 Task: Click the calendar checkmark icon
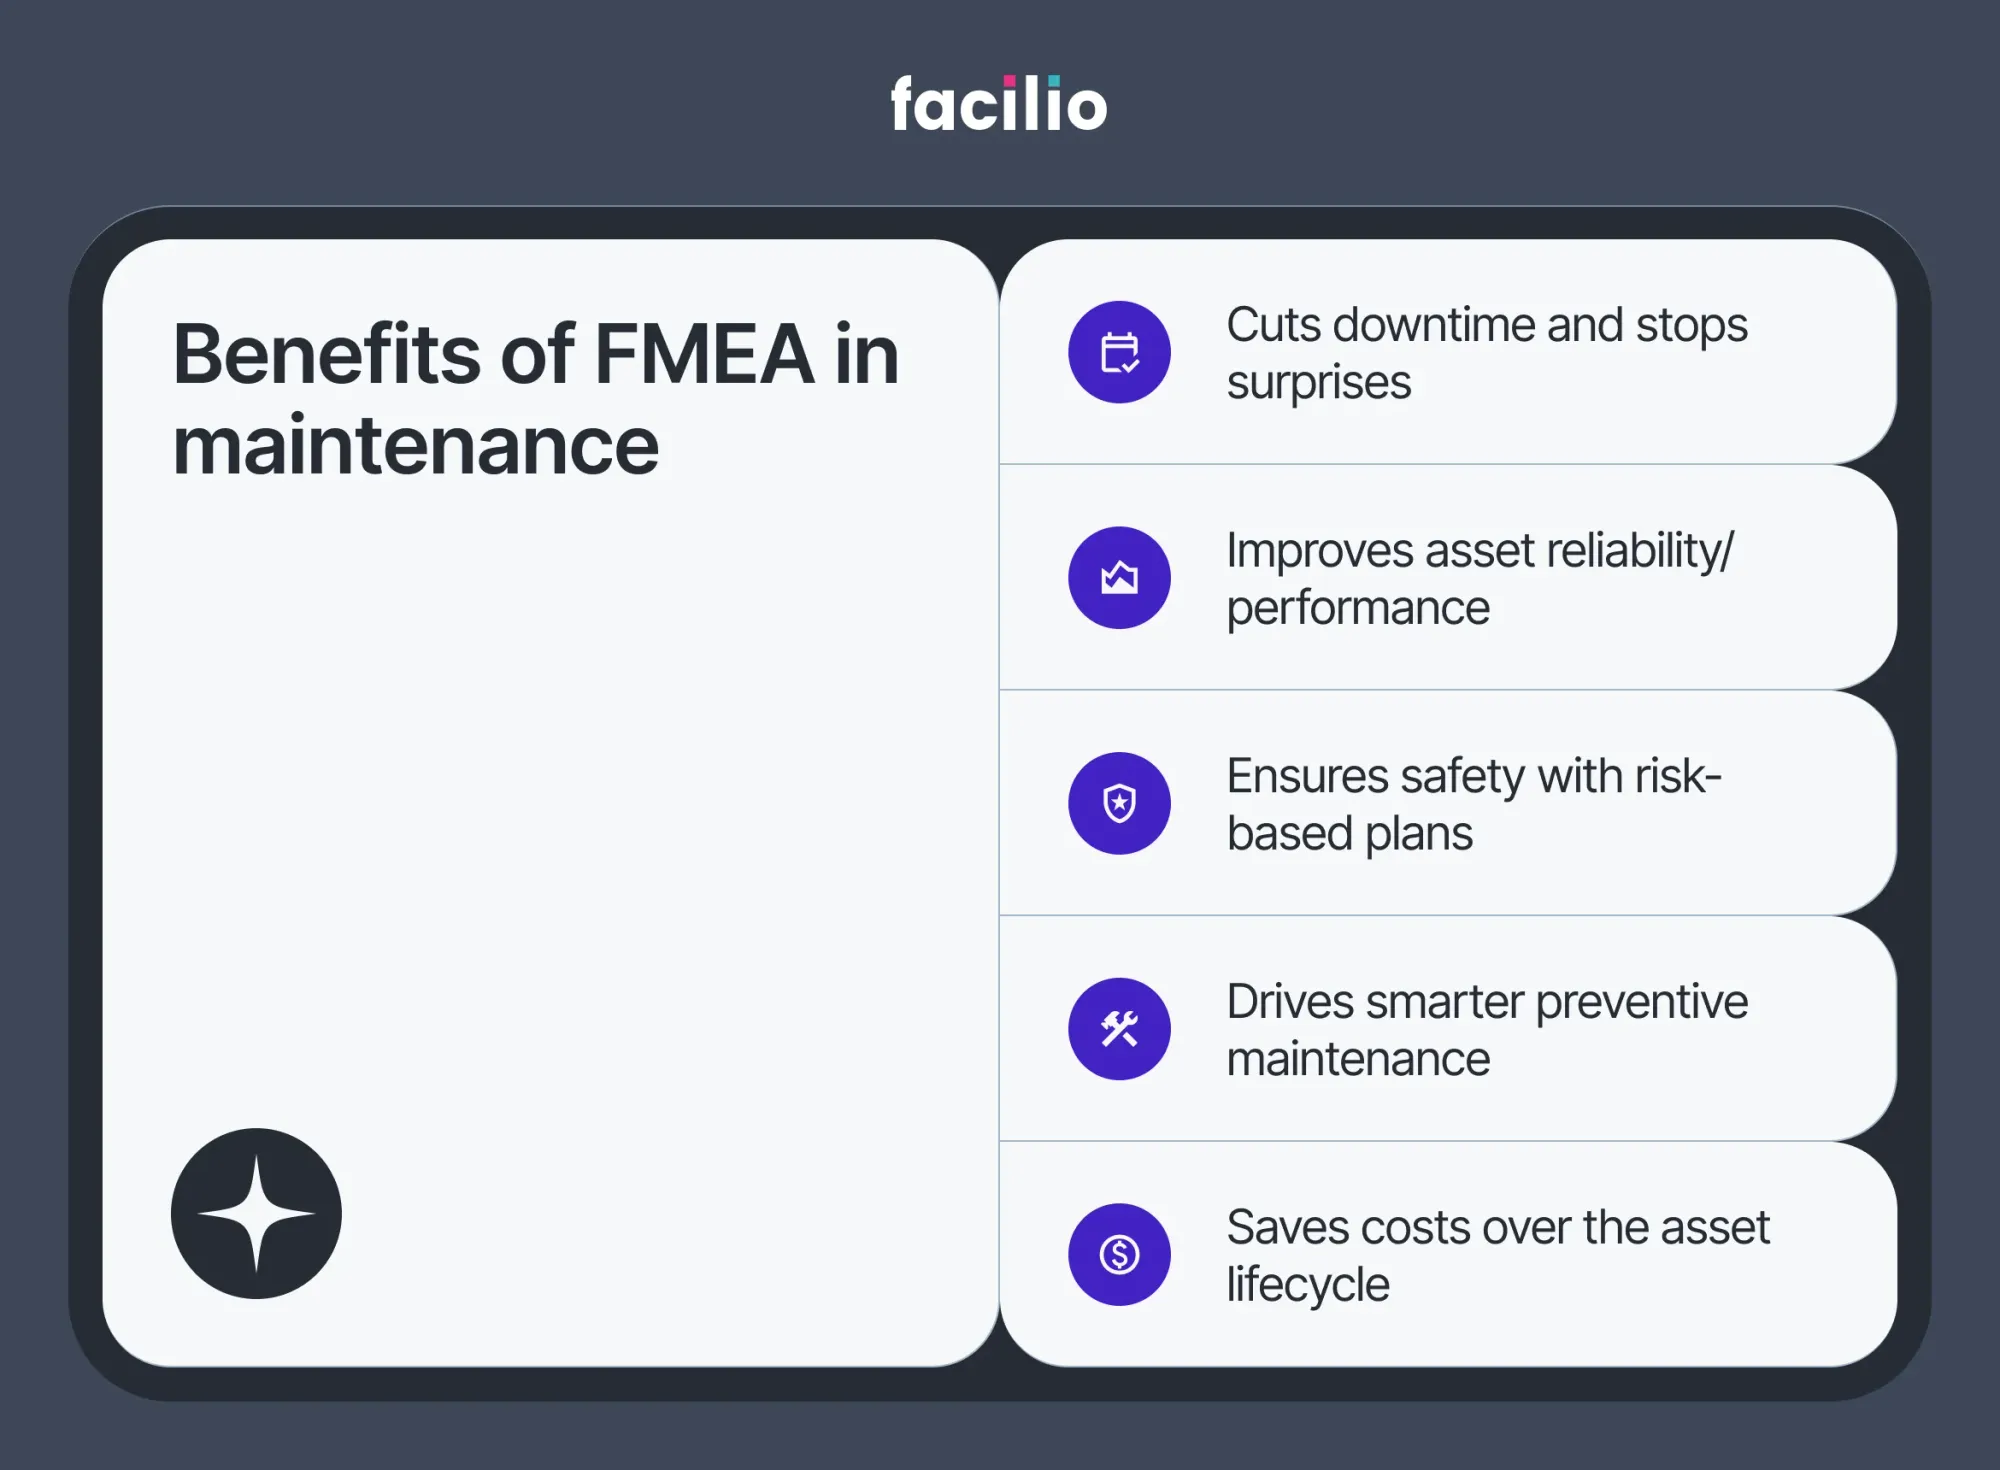click(x=1119, y=352)
